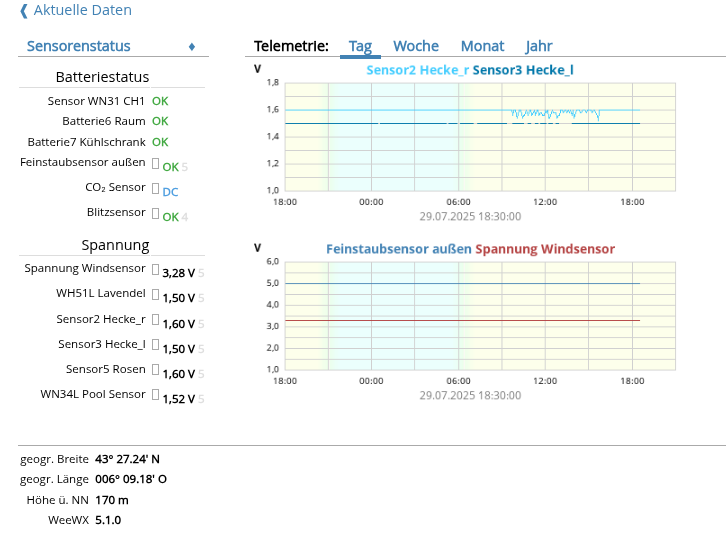Select the Tag telemetry tab
This screenshot has height=546, width=726.
click(360, 46)
